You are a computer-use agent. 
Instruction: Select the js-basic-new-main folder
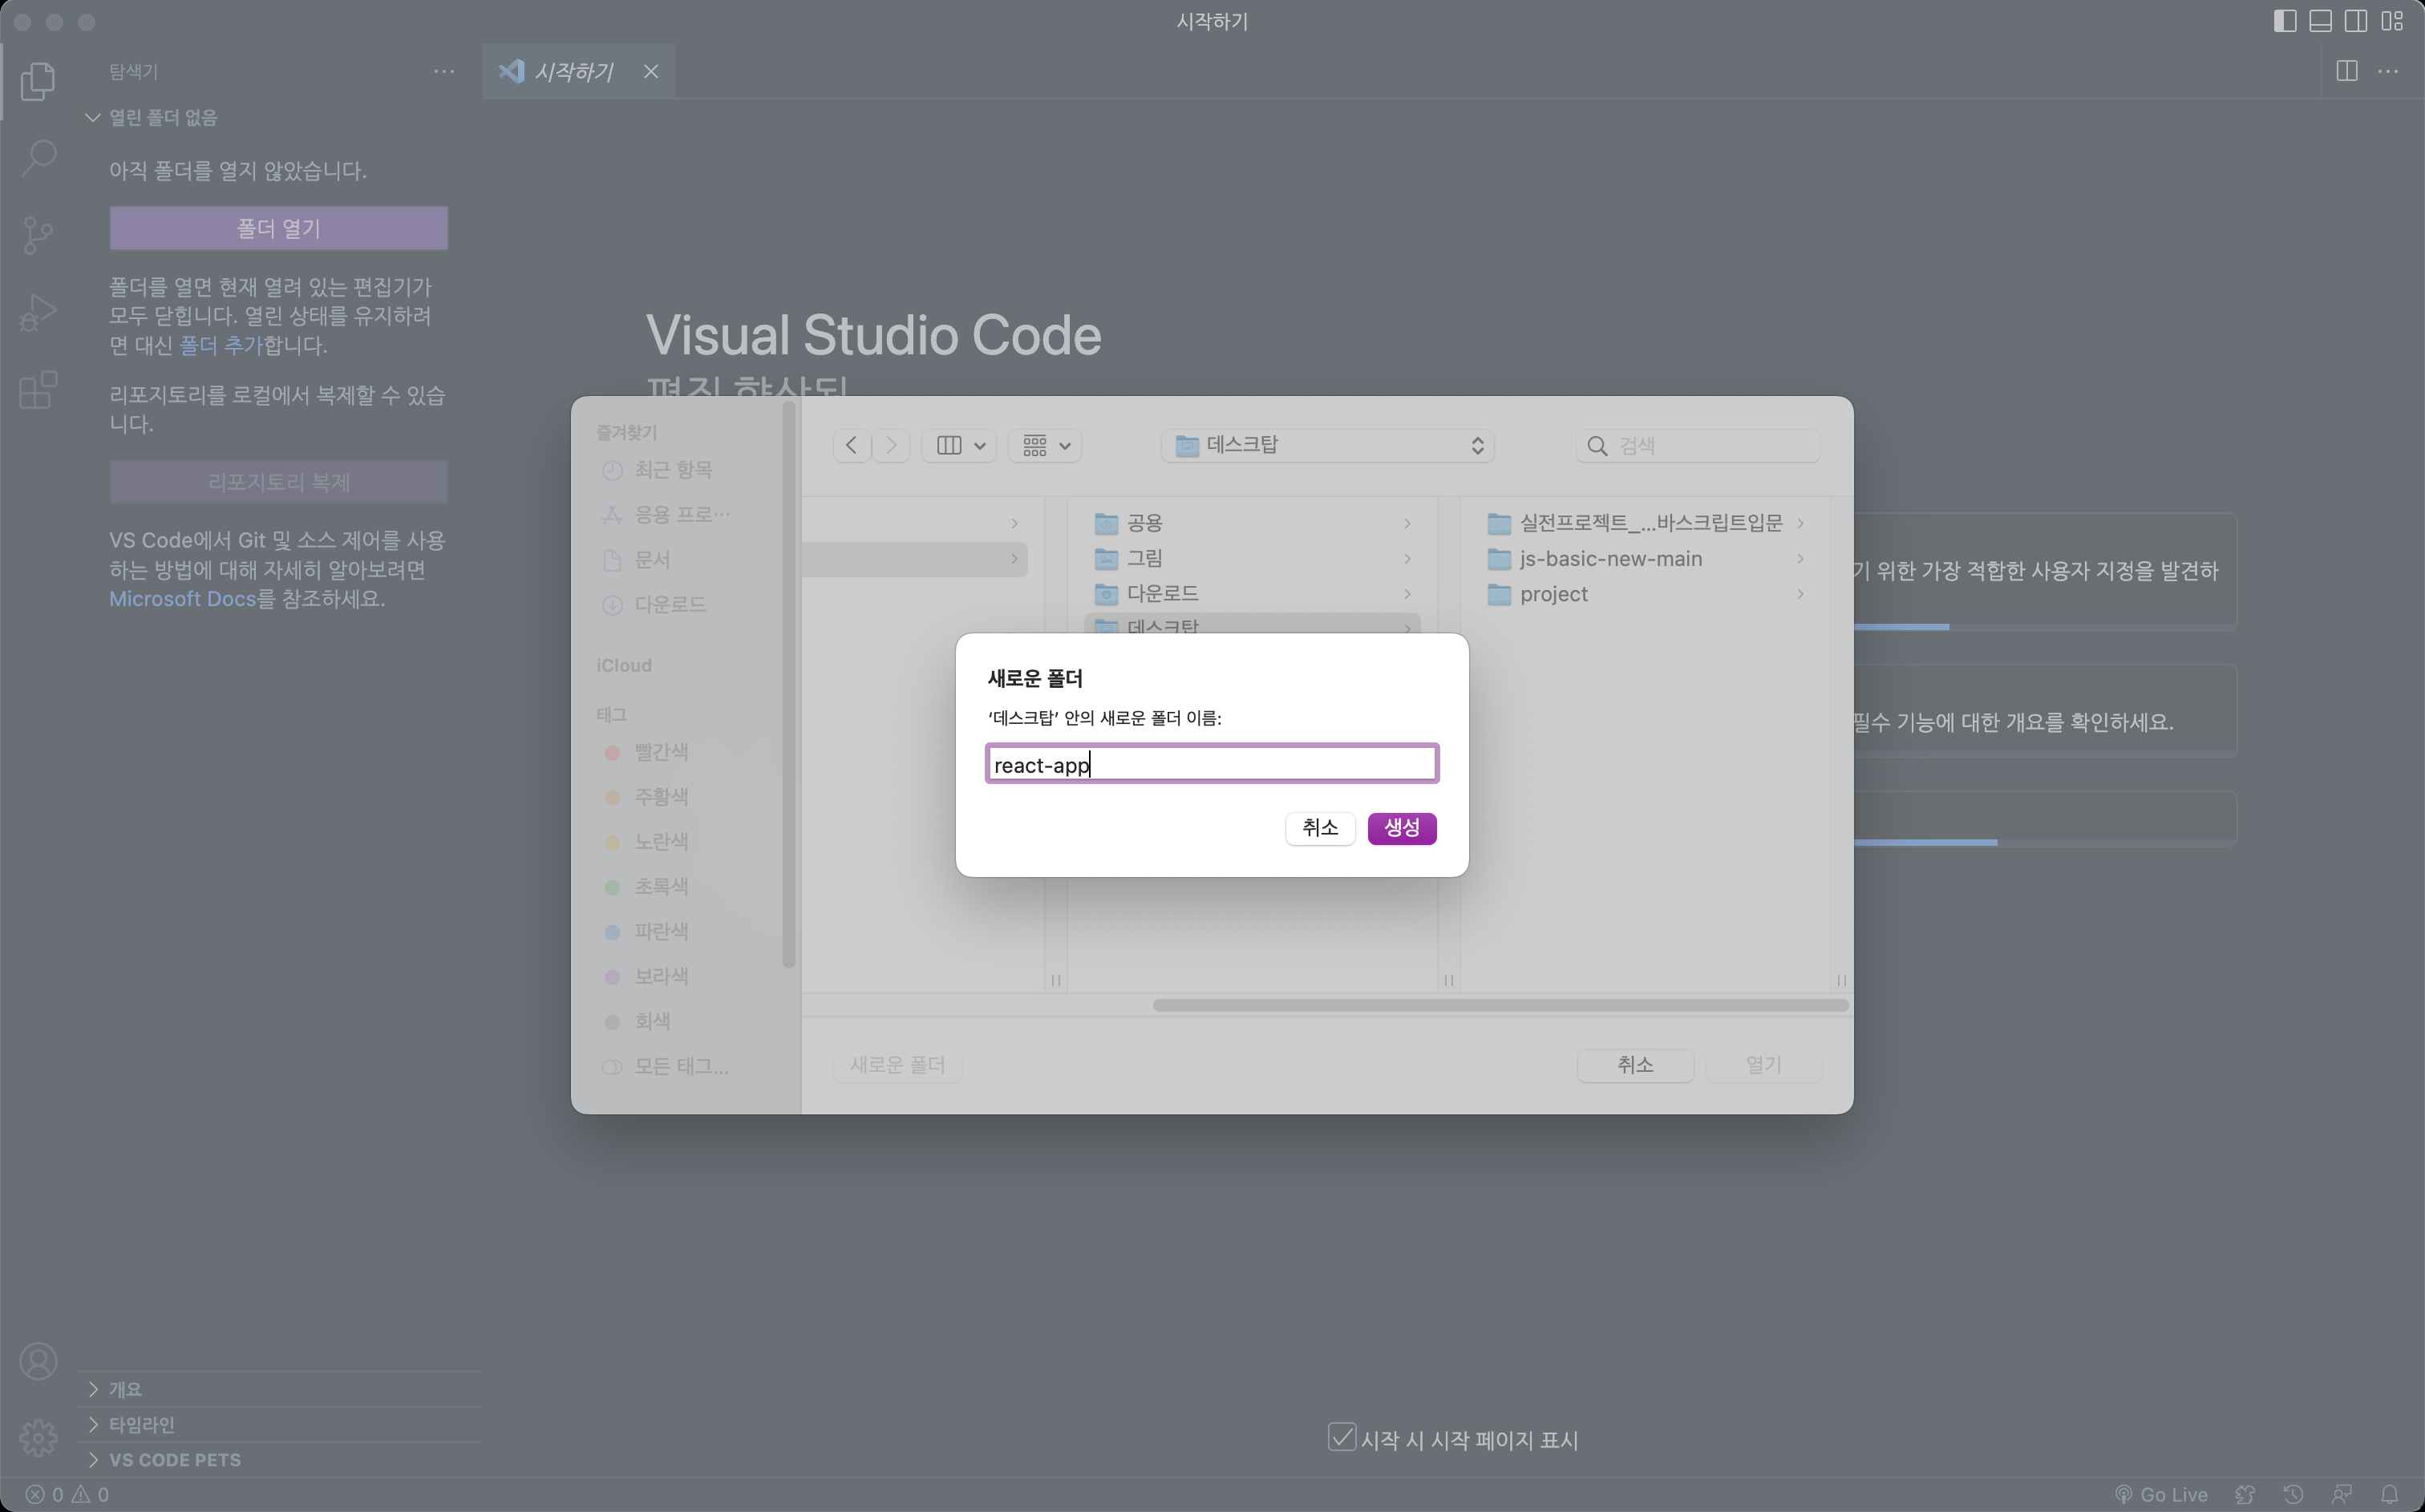point(1646,559)
